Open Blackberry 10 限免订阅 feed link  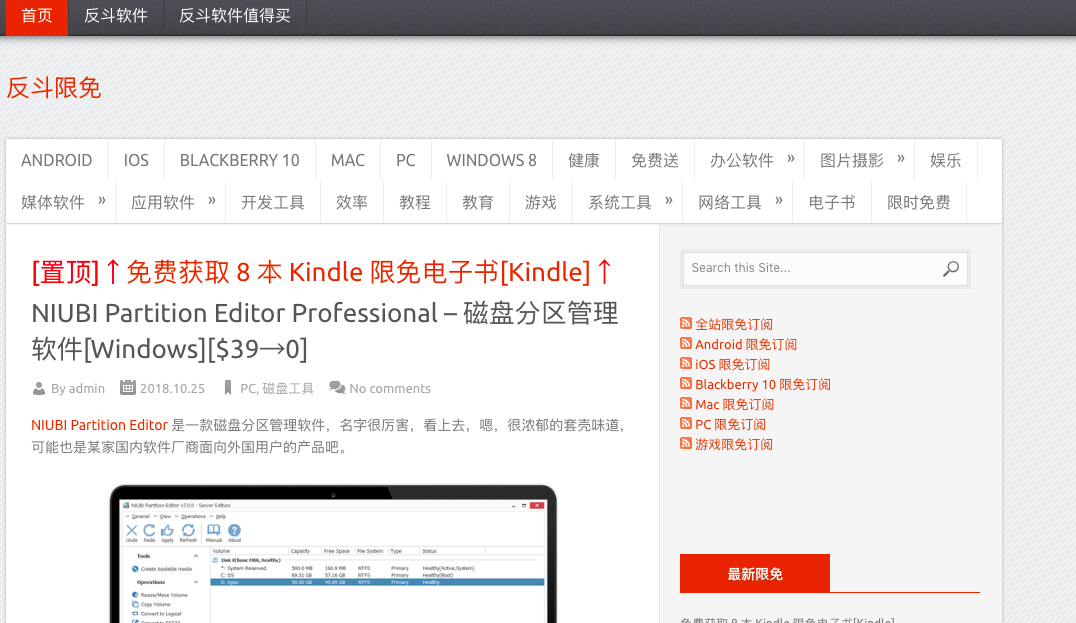click(762, 384)
